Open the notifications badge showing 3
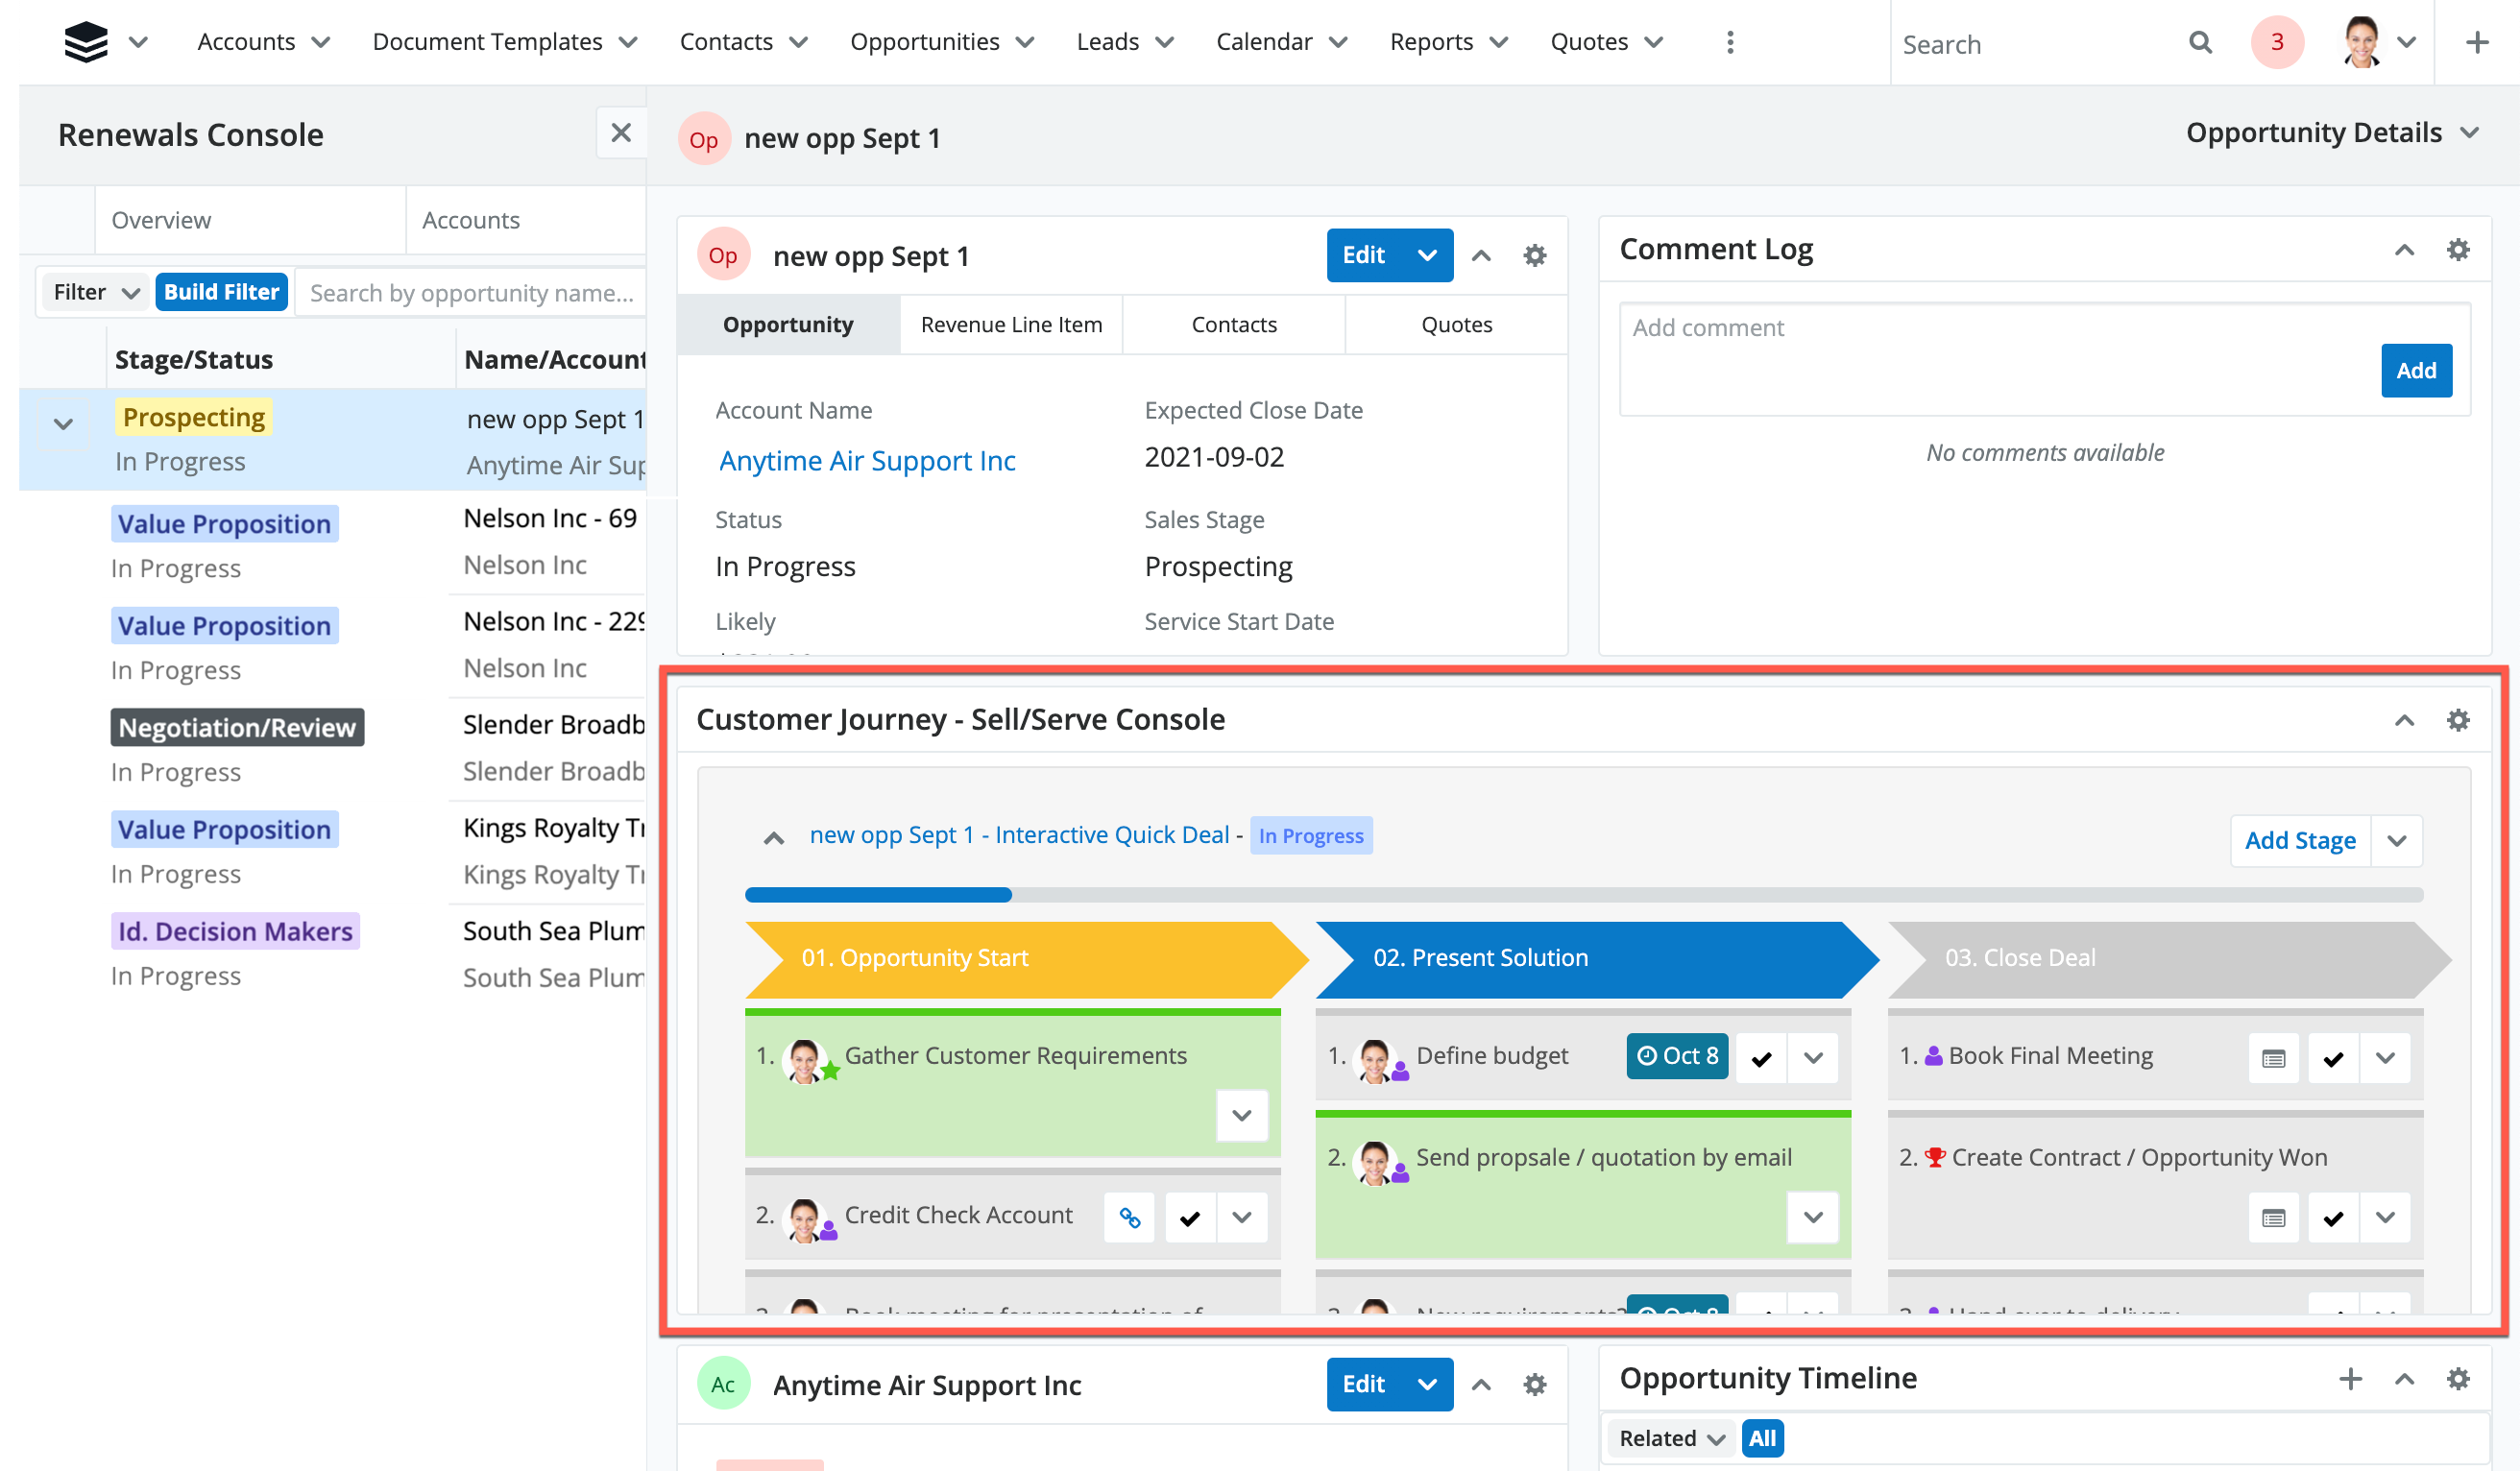The width and height of the screenshot is (2520, 1471). point(2276,43)
